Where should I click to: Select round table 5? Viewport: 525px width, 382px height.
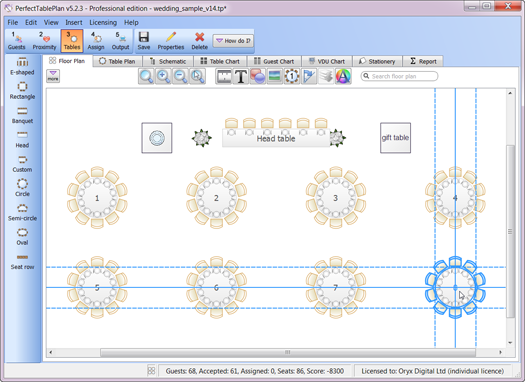pyautogui.click(x=97, y=288)
